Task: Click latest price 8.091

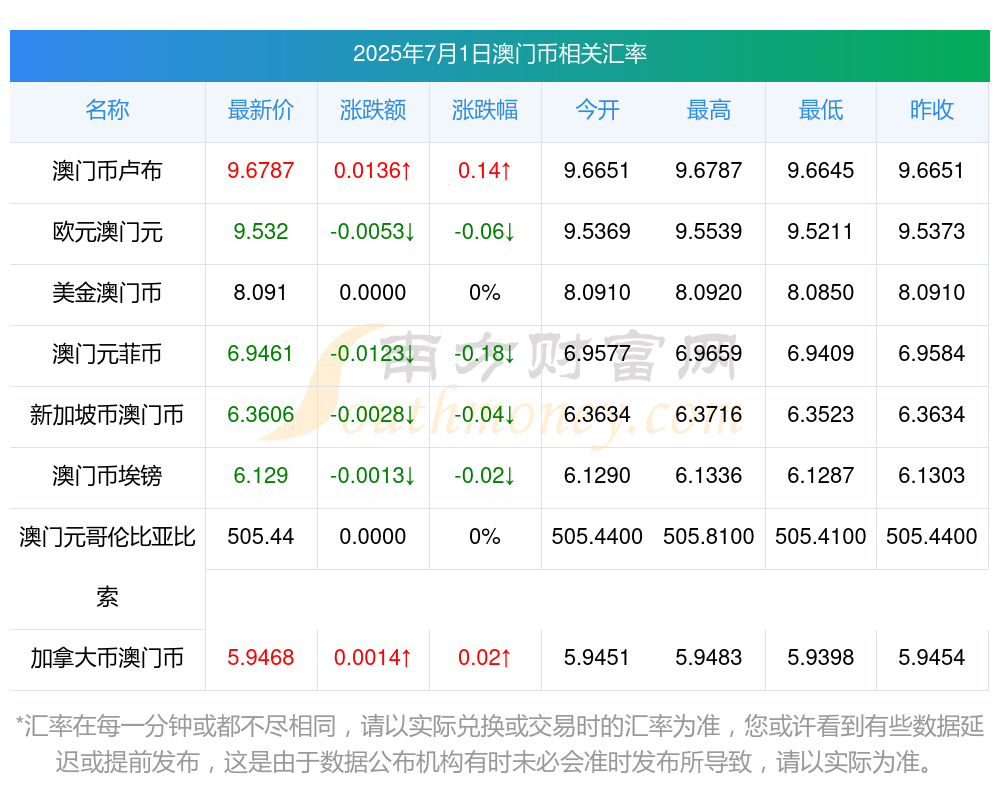Action: click(x=261, y=292)
